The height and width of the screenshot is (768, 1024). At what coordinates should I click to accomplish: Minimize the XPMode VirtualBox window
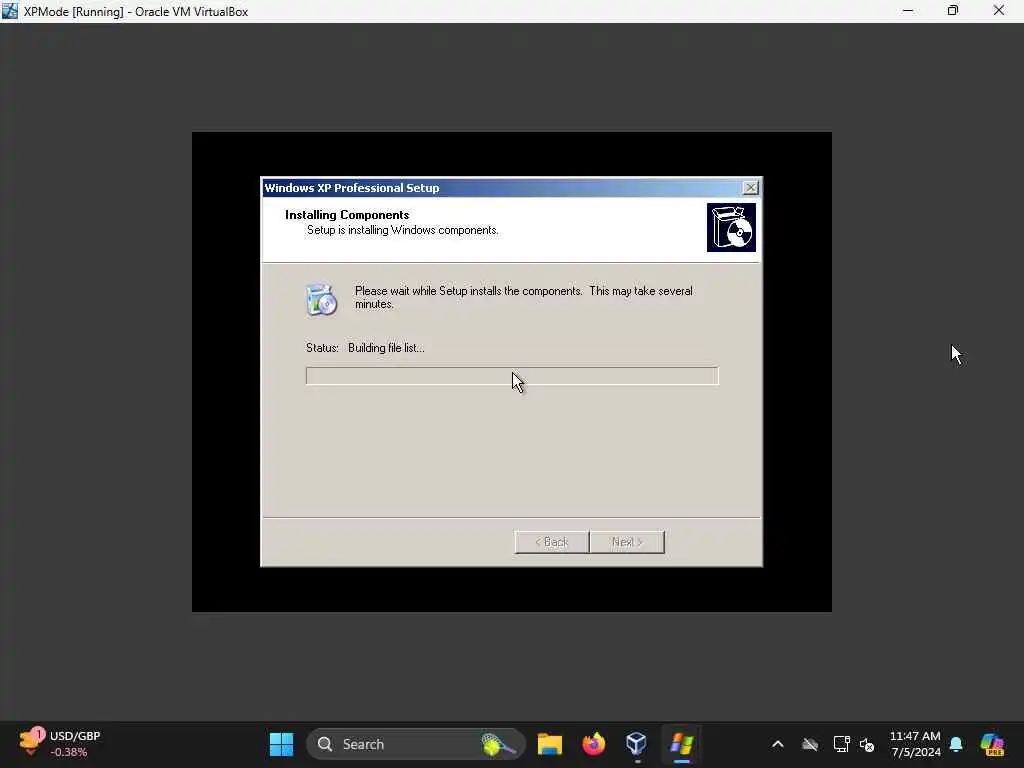pos(908,11)
